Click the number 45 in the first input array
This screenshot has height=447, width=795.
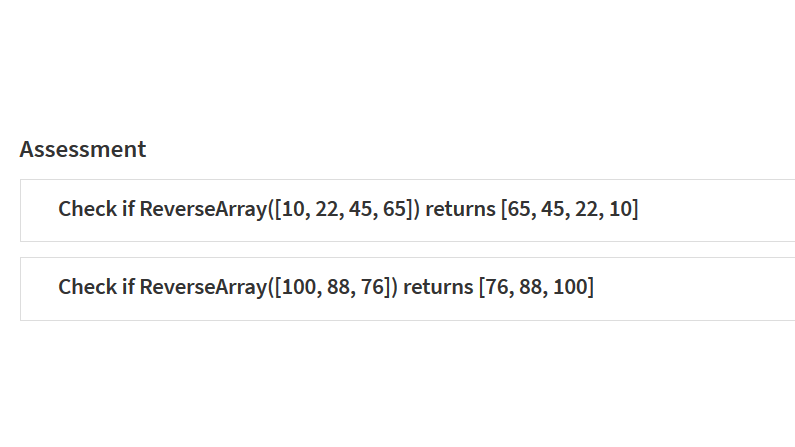pos(360,209)
